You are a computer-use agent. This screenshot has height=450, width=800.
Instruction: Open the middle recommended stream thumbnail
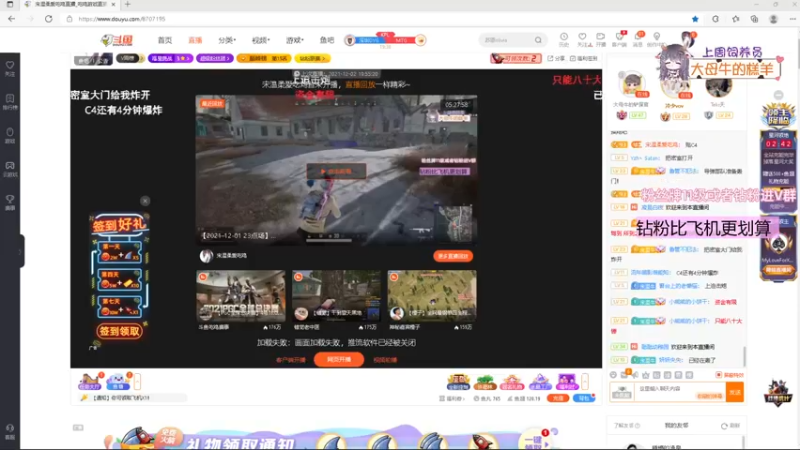[336, 295]
